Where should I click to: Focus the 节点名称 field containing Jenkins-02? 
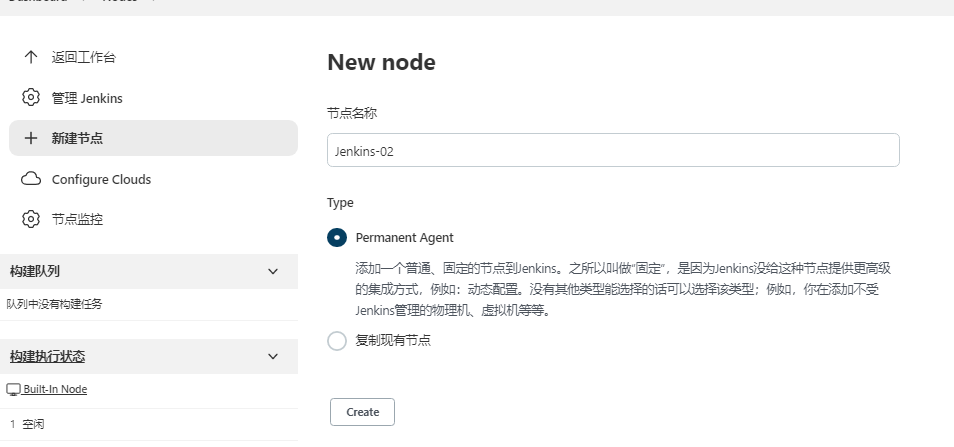tap(613, 150)
